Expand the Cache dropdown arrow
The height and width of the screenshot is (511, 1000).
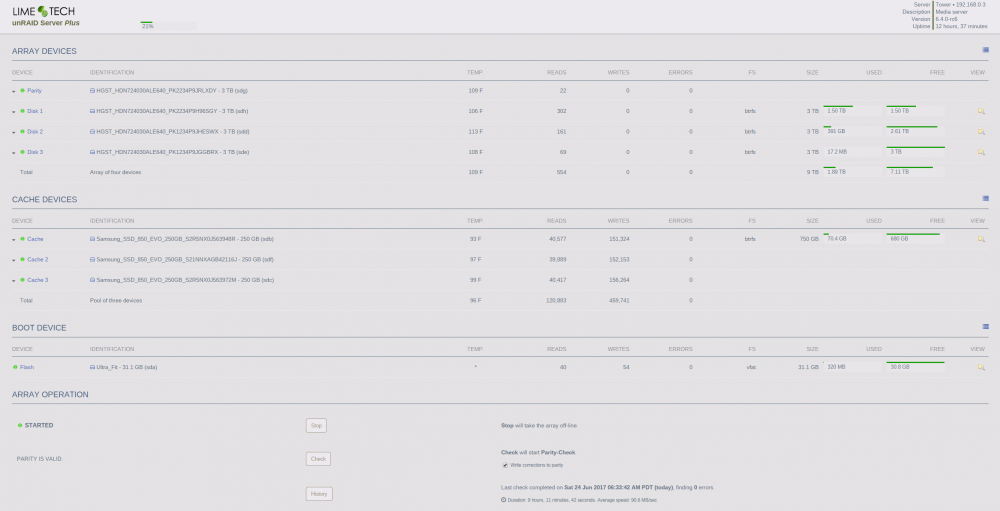[14, 239]
